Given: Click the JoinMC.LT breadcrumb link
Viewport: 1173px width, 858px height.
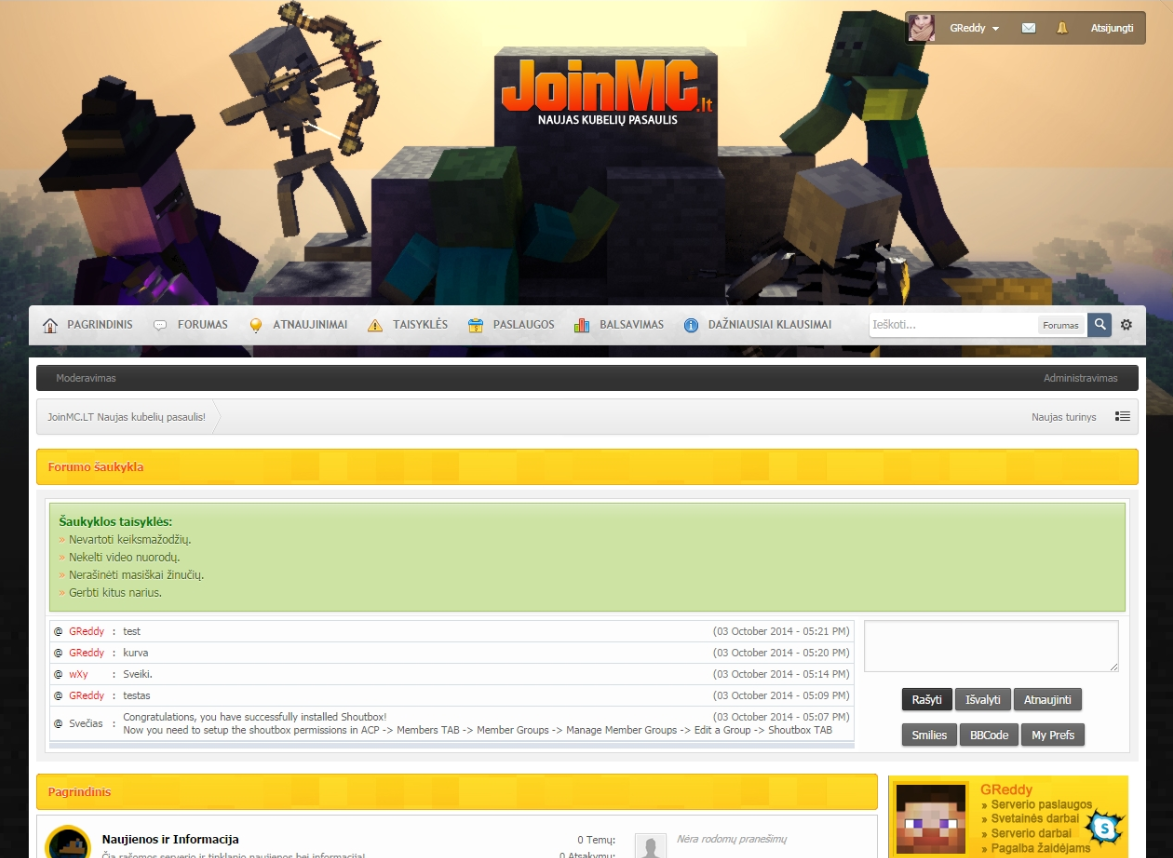Looking at the screenshot, I should click(126, 417).
